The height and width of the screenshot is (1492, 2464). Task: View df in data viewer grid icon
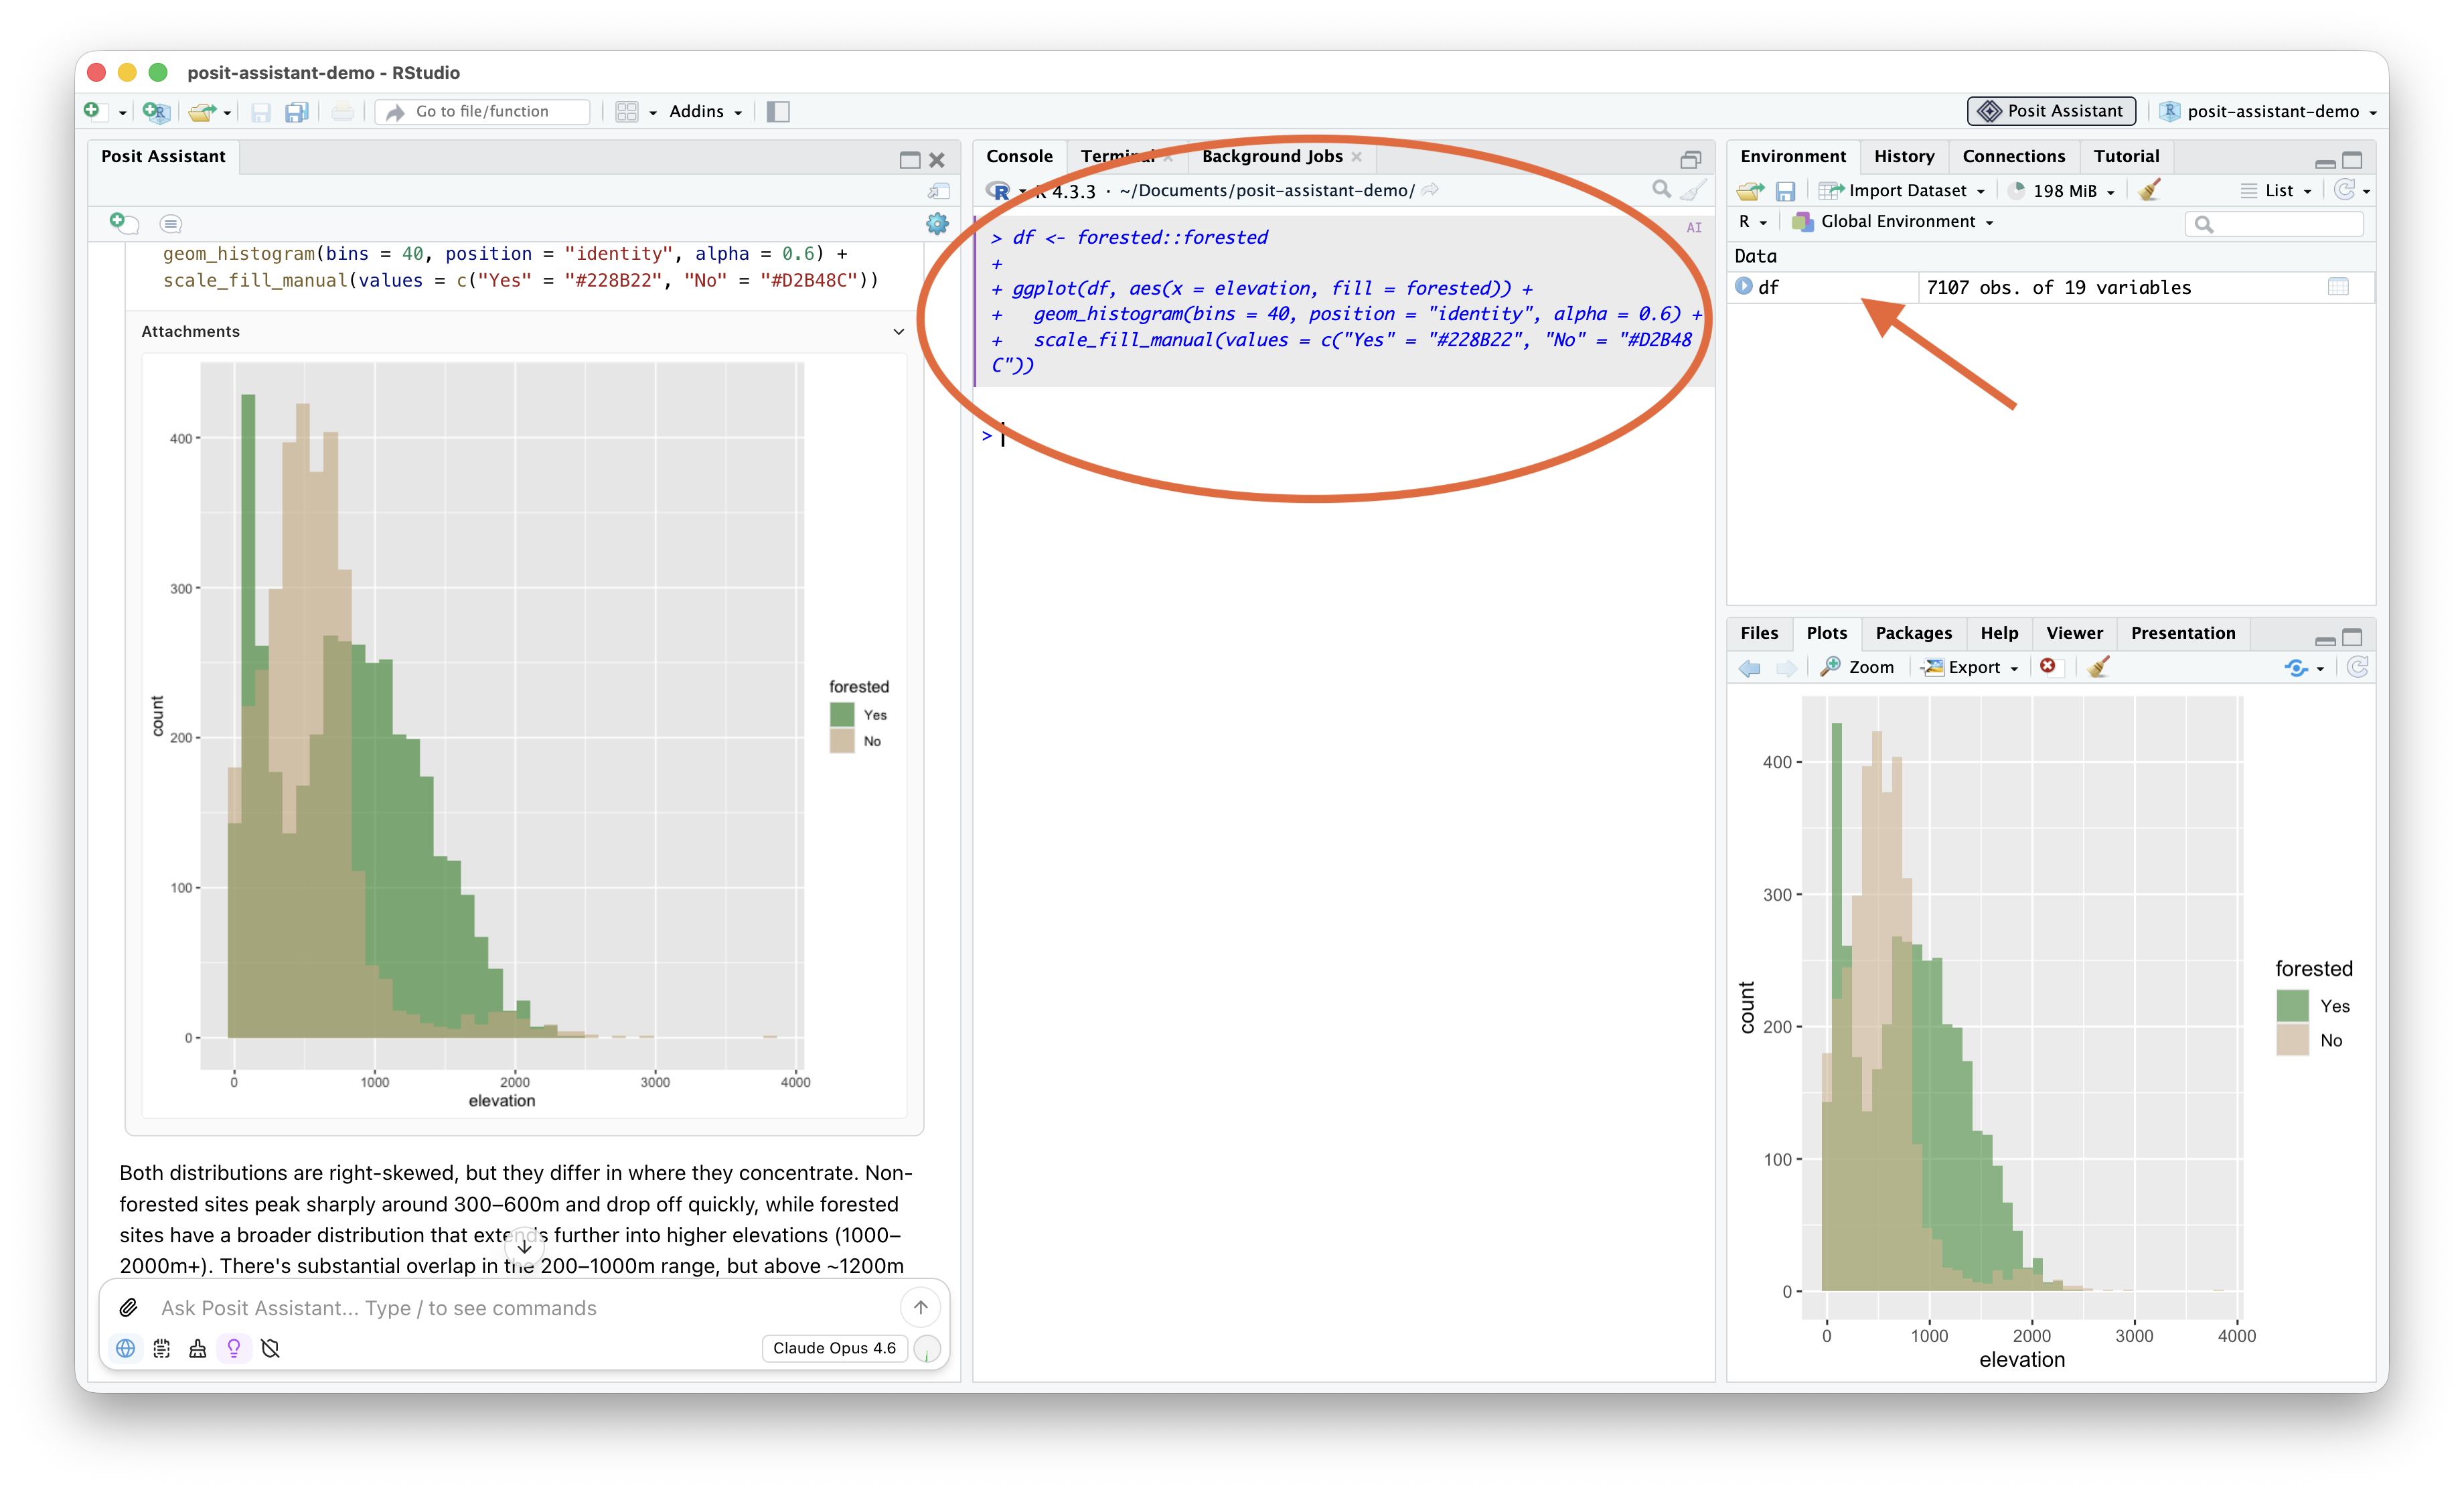tap(2338, 287)
